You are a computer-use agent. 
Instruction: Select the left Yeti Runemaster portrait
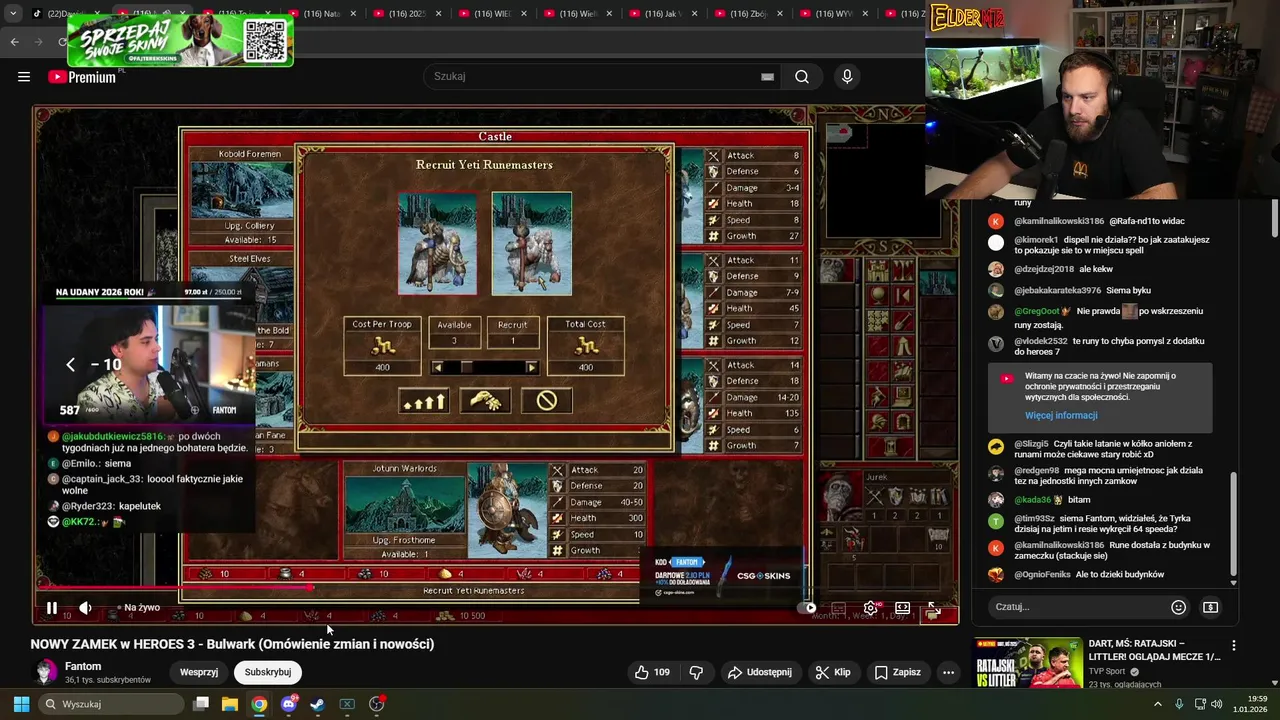[x=437, y=243]
